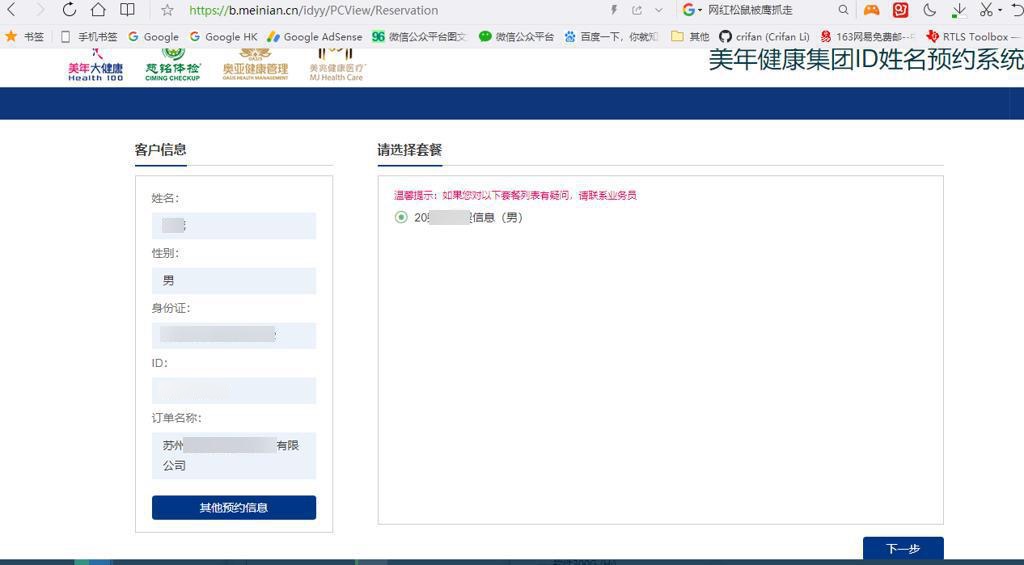1024x565 pixels.
Task: Open the Google AdSense bookmark
Action: 315,37
